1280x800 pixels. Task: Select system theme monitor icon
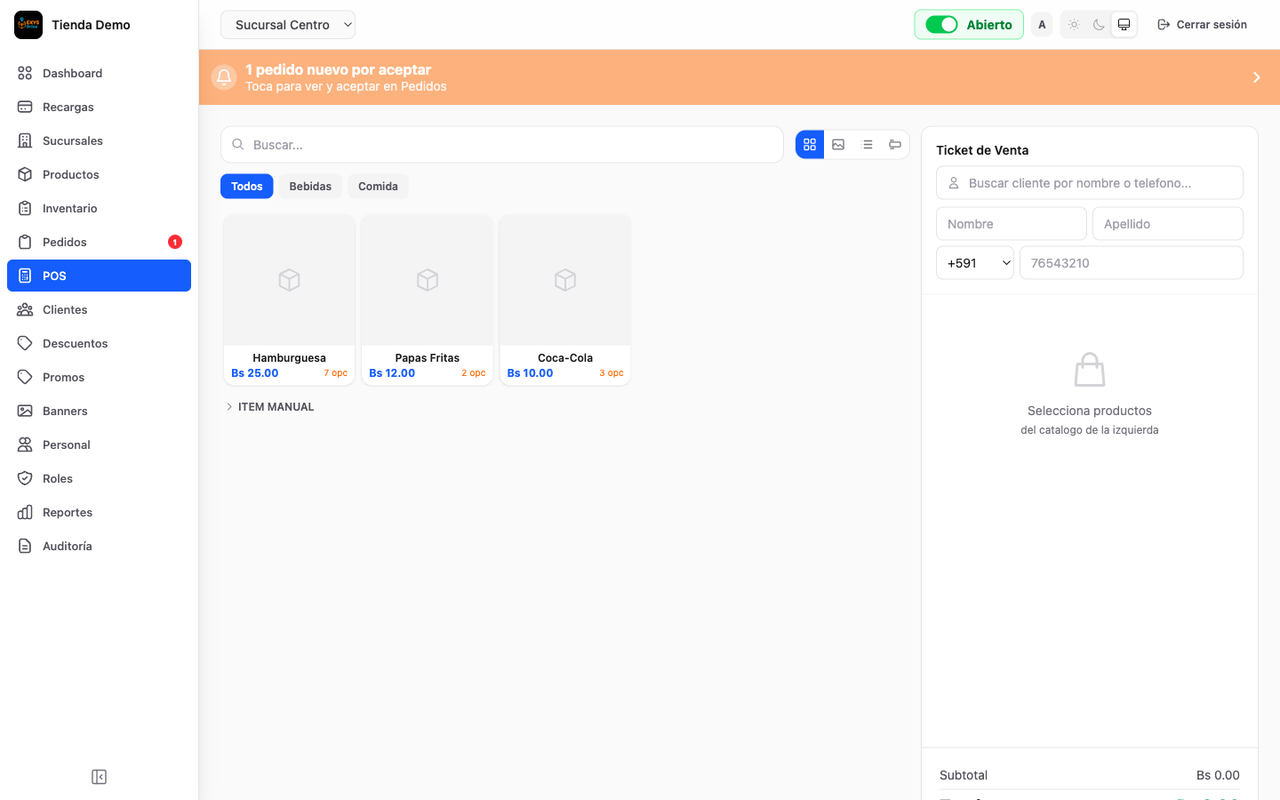[x=1124, y=25]
